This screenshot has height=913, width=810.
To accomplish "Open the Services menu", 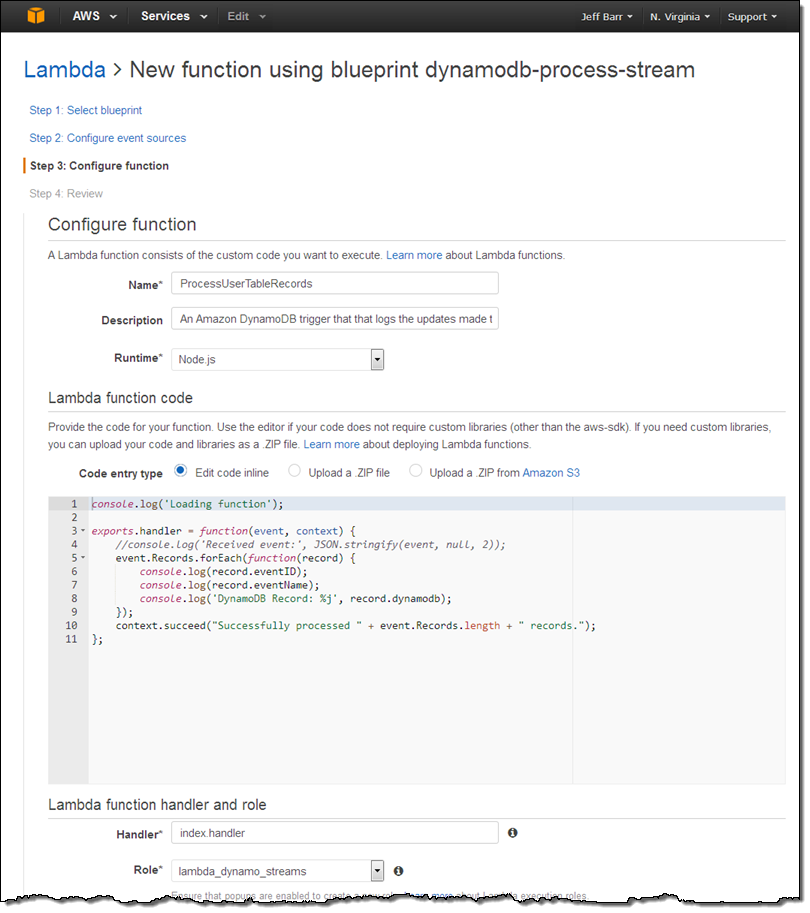I will coord(174,17).
